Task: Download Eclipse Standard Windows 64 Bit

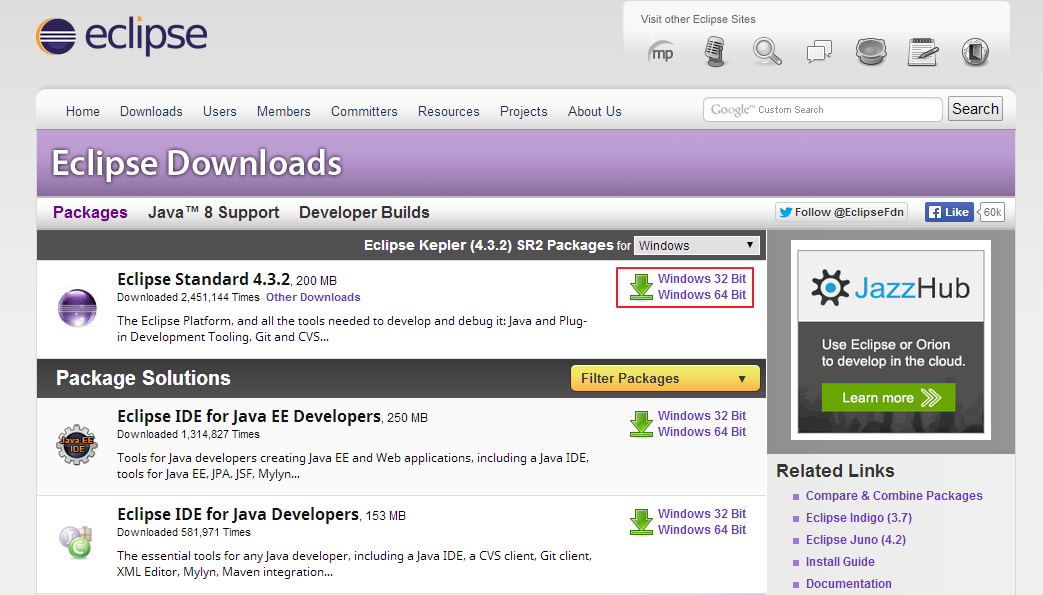Action: point(702,295)
